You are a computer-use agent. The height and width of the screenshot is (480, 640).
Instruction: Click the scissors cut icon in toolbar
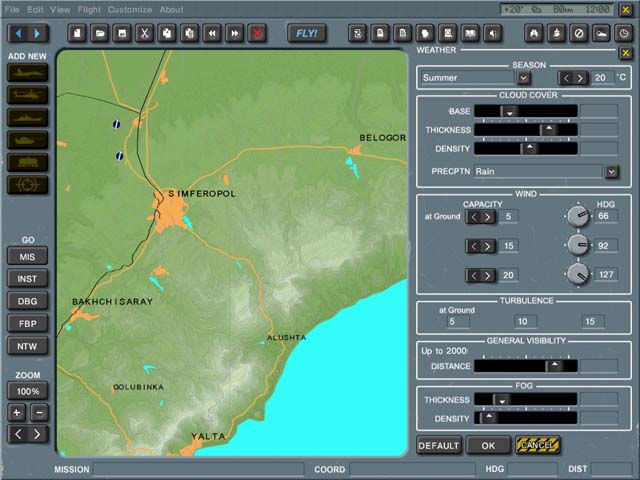(x=144, y=33)
